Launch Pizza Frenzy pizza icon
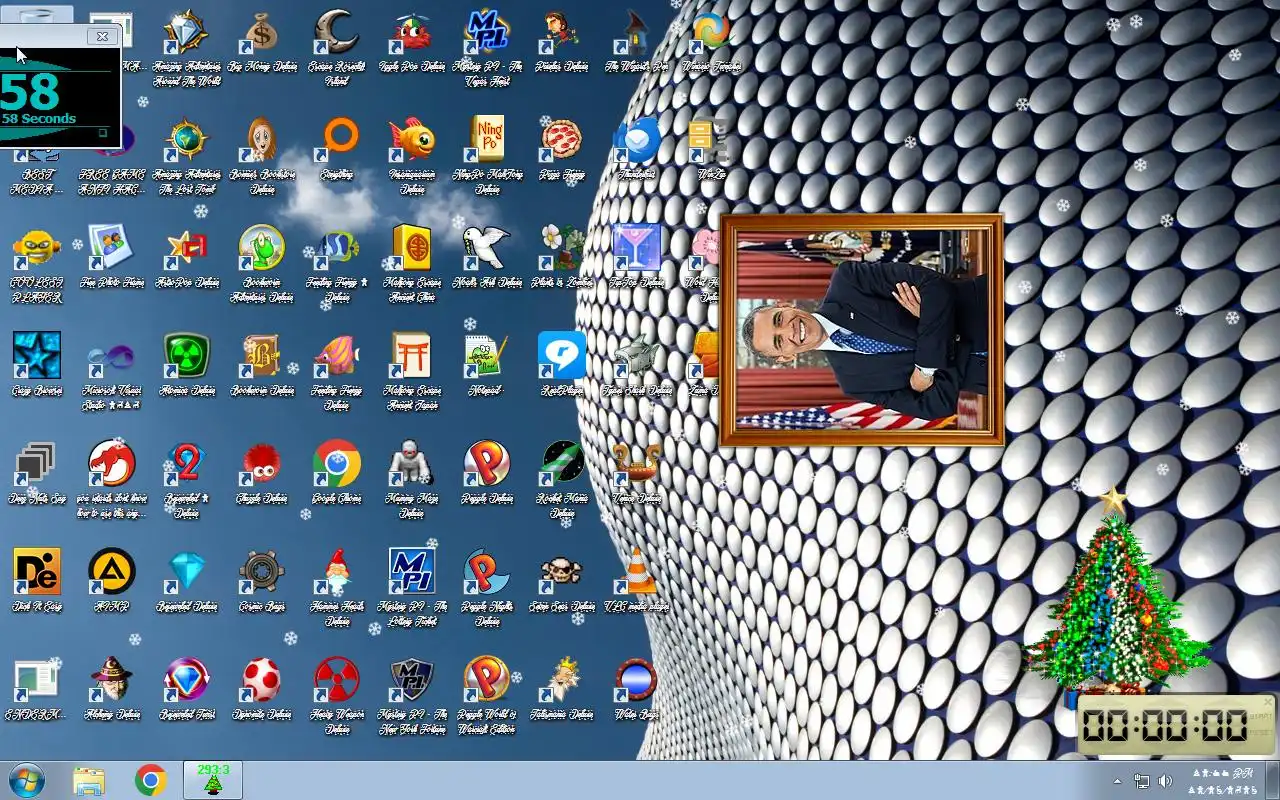 tap(562, 140)
